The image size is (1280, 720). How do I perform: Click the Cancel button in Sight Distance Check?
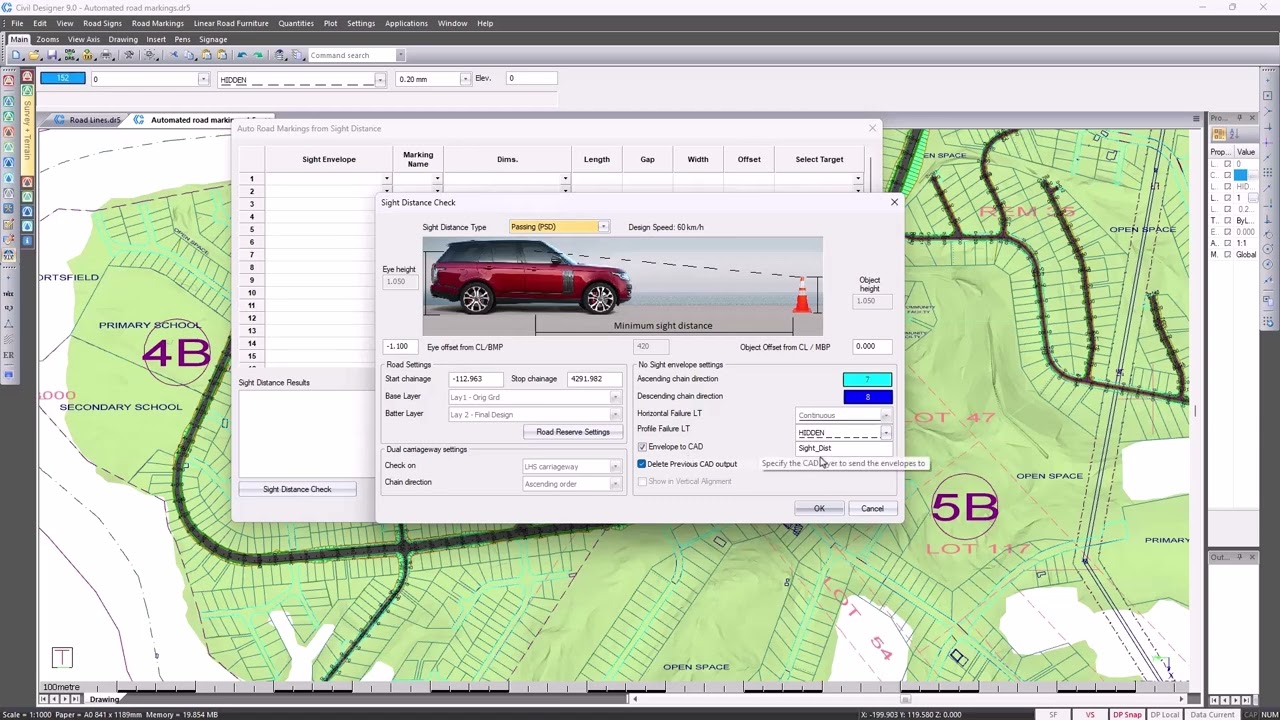(x=872, y=509)
